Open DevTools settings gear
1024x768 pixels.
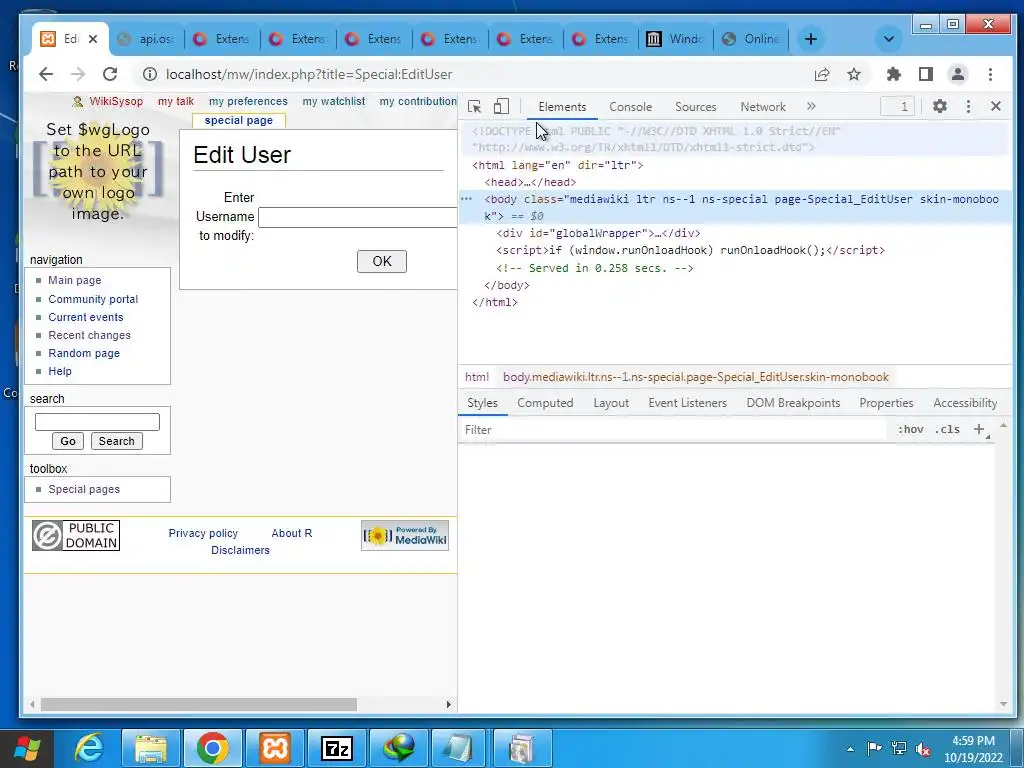coord(940,106)
